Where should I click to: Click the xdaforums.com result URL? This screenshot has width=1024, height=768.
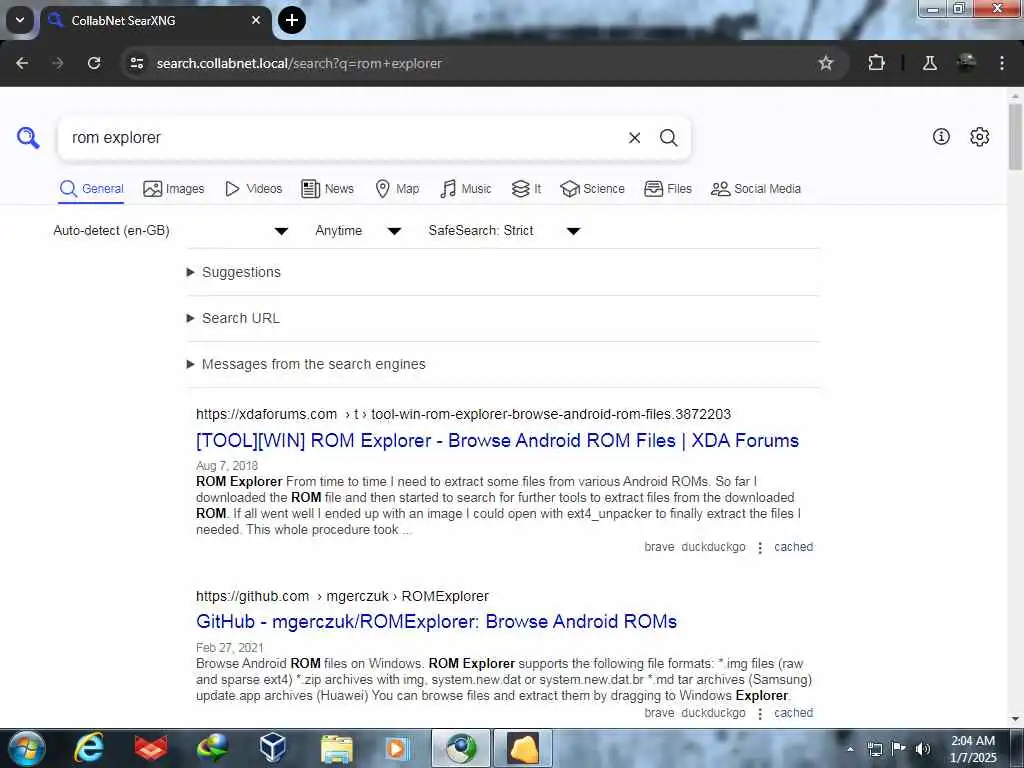point(463,414)
